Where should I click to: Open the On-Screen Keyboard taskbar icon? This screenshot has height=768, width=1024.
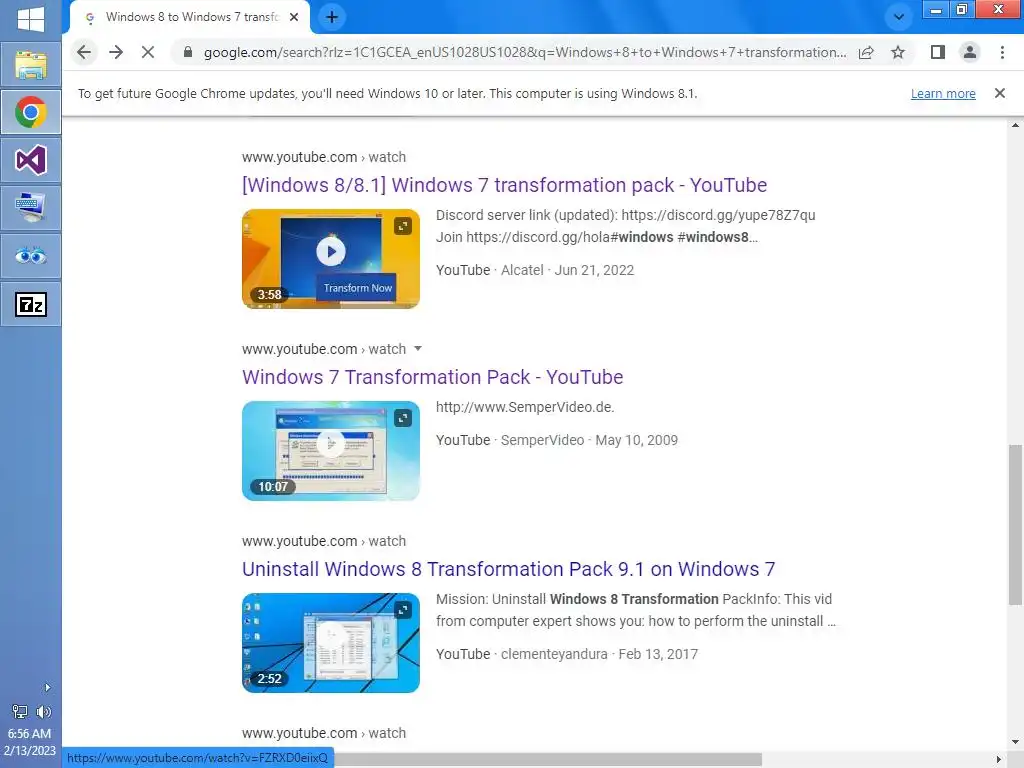click(x=31, y=208)
